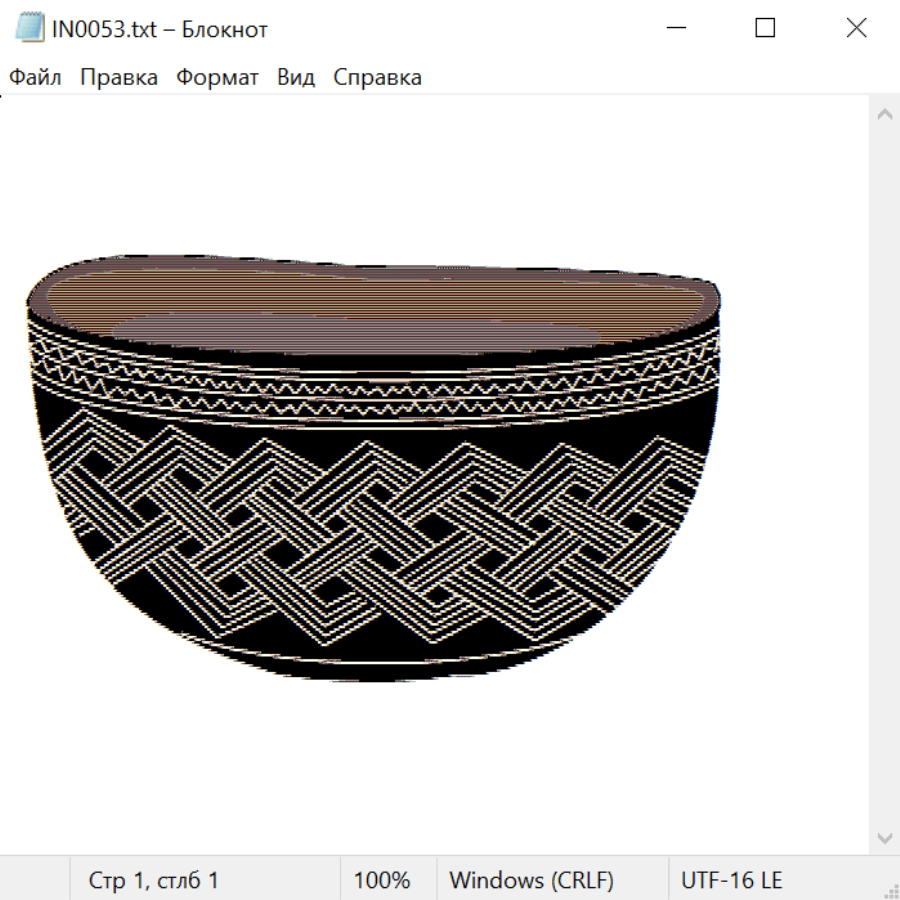Click the Notepad icon in the title bar
Viewport: 900px width, 900px height.
(x=29, y=28)
